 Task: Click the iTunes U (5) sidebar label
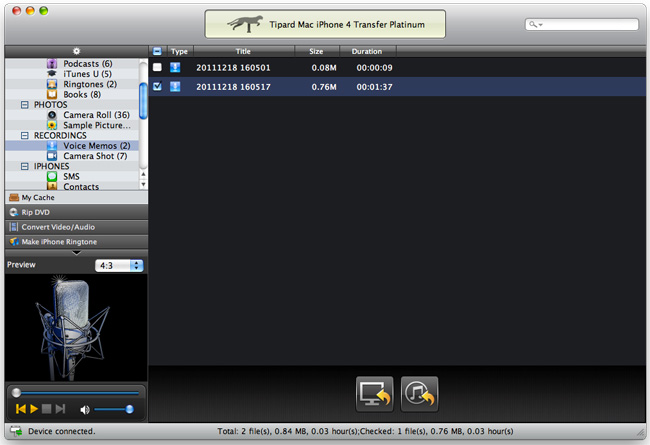click(x=87, y=74)
